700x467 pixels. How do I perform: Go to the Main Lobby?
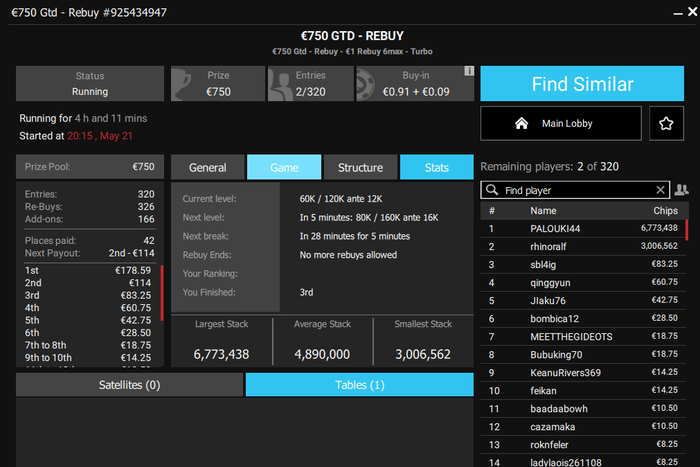[561, 123]
